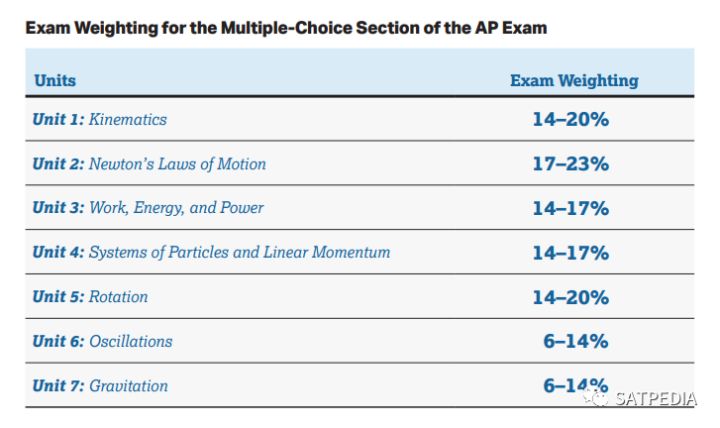
Task: Click Unit 2: Newton's Laws of Motion
Action: pos(149,163)
